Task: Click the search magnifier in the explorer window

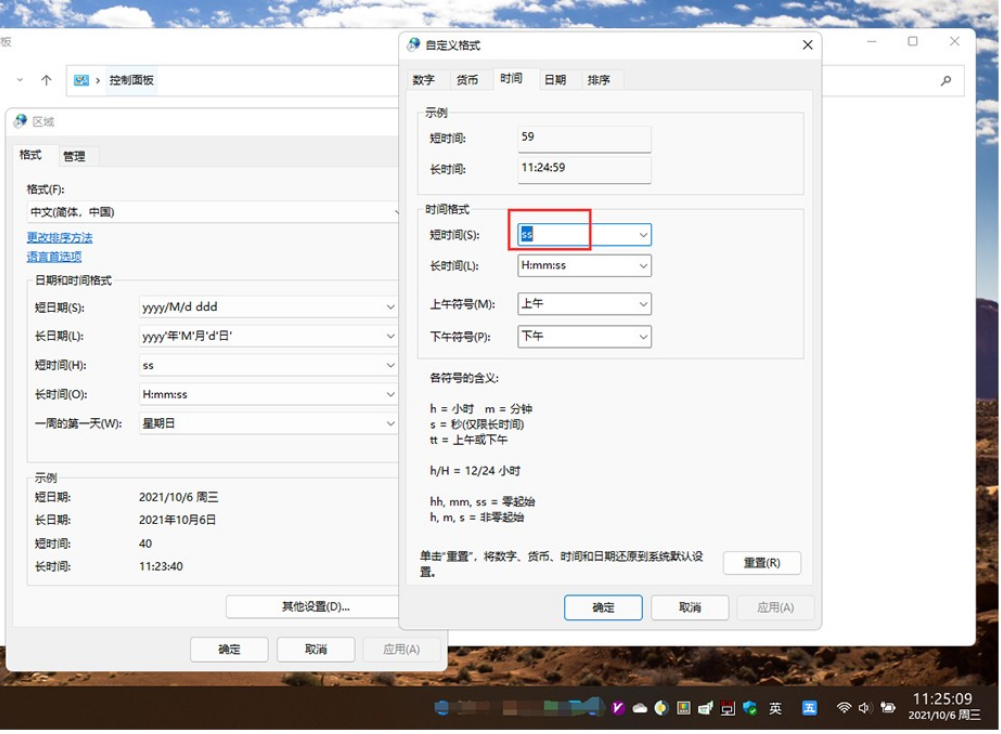Action: point(946,80)
